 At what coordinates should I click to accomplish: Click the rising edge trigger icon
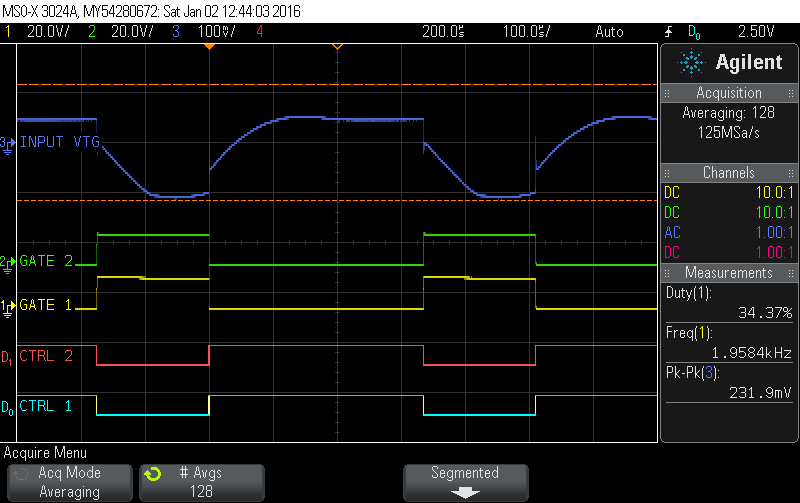tap(668, 32)
